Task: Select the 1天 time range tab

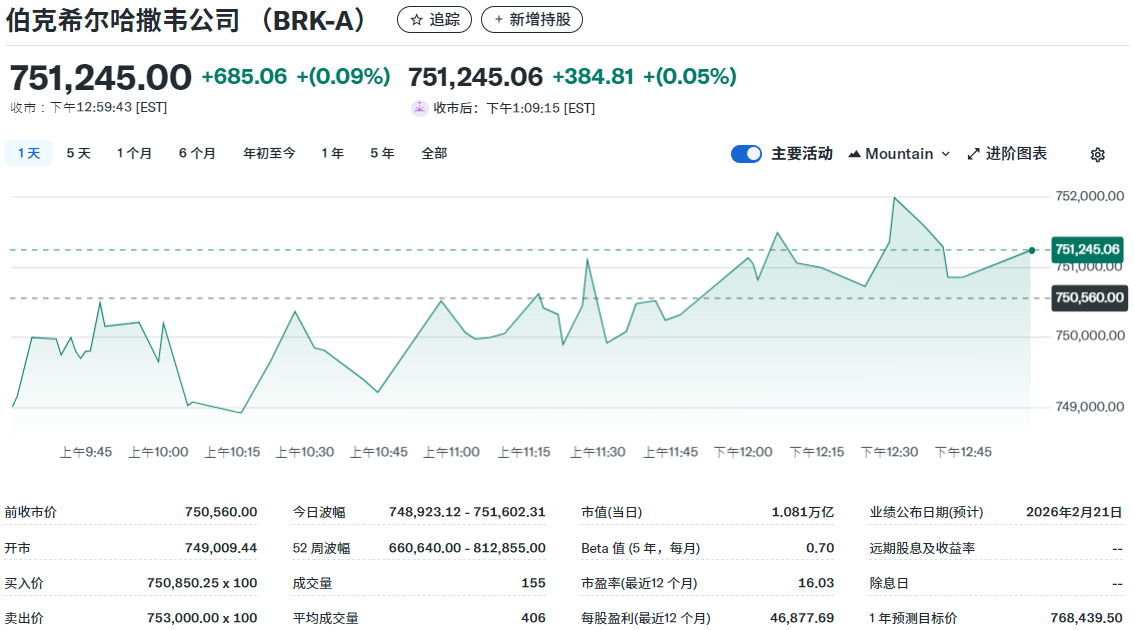Action: [29, 153]
